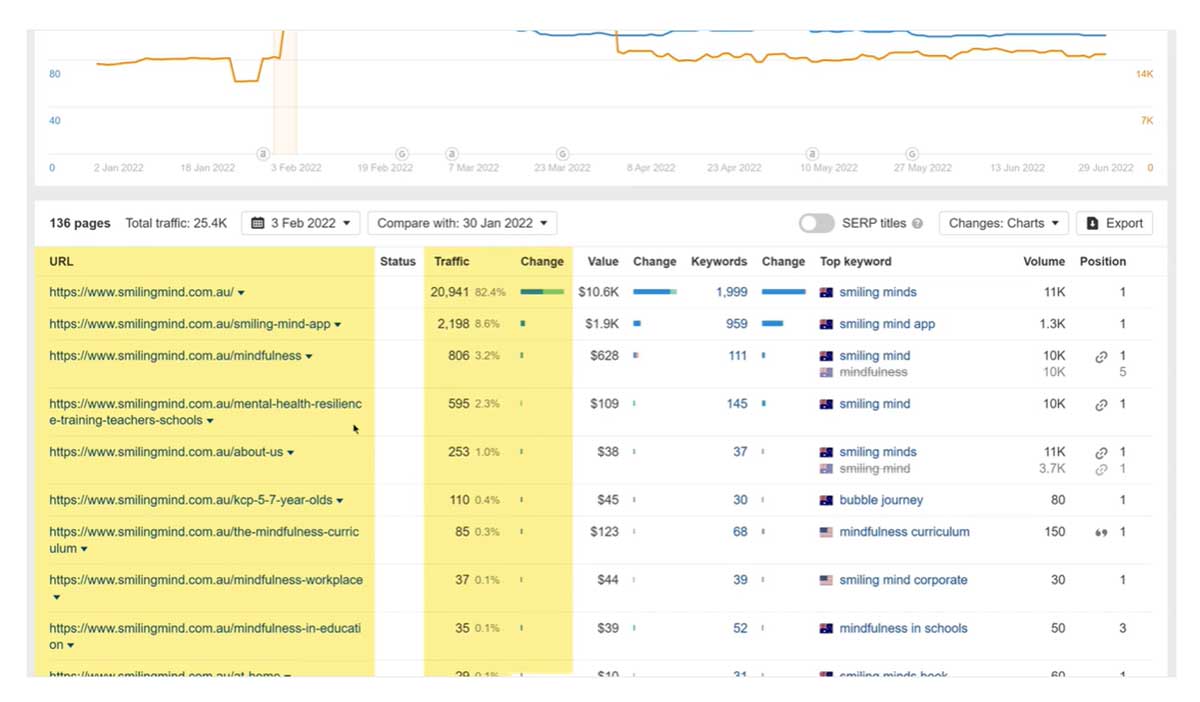This screenshot has width=1200, height=702.
Task: Click the Google update marker near 19 Feb 2022
Action: click(x=401, y=154)
